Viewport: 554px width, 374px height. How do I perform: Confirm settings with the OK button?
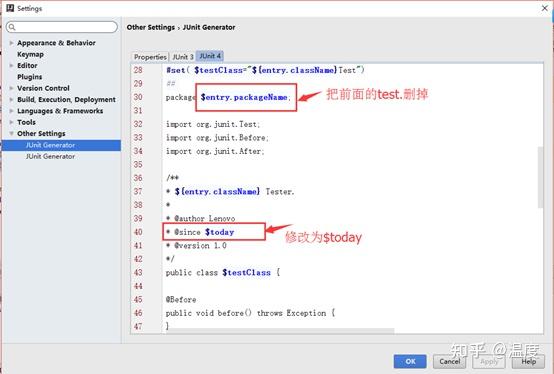(410, 361)
